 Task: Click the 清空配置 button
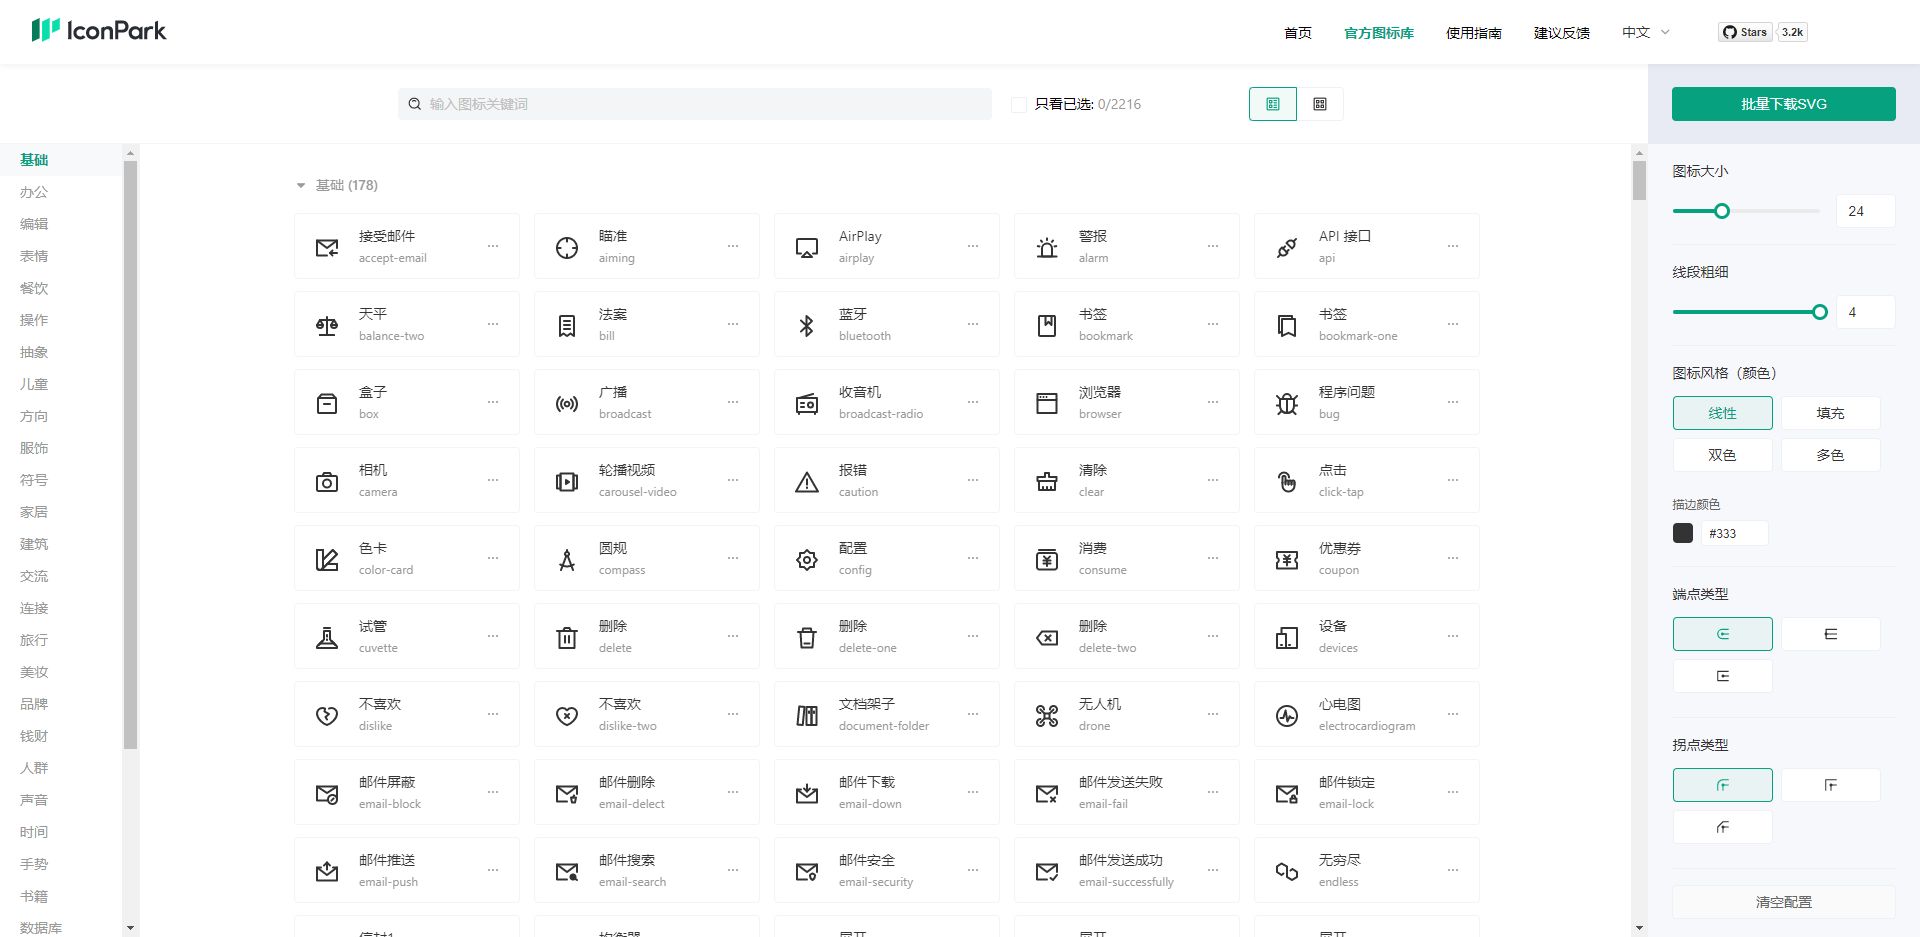[1784, 902]
